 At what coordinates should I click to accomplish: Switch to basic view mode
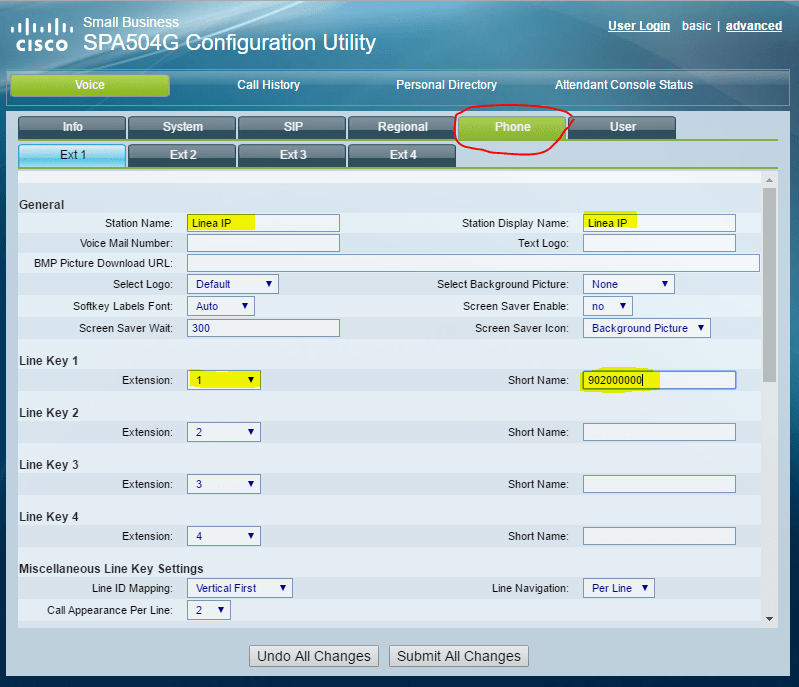(x=696, y=26)
